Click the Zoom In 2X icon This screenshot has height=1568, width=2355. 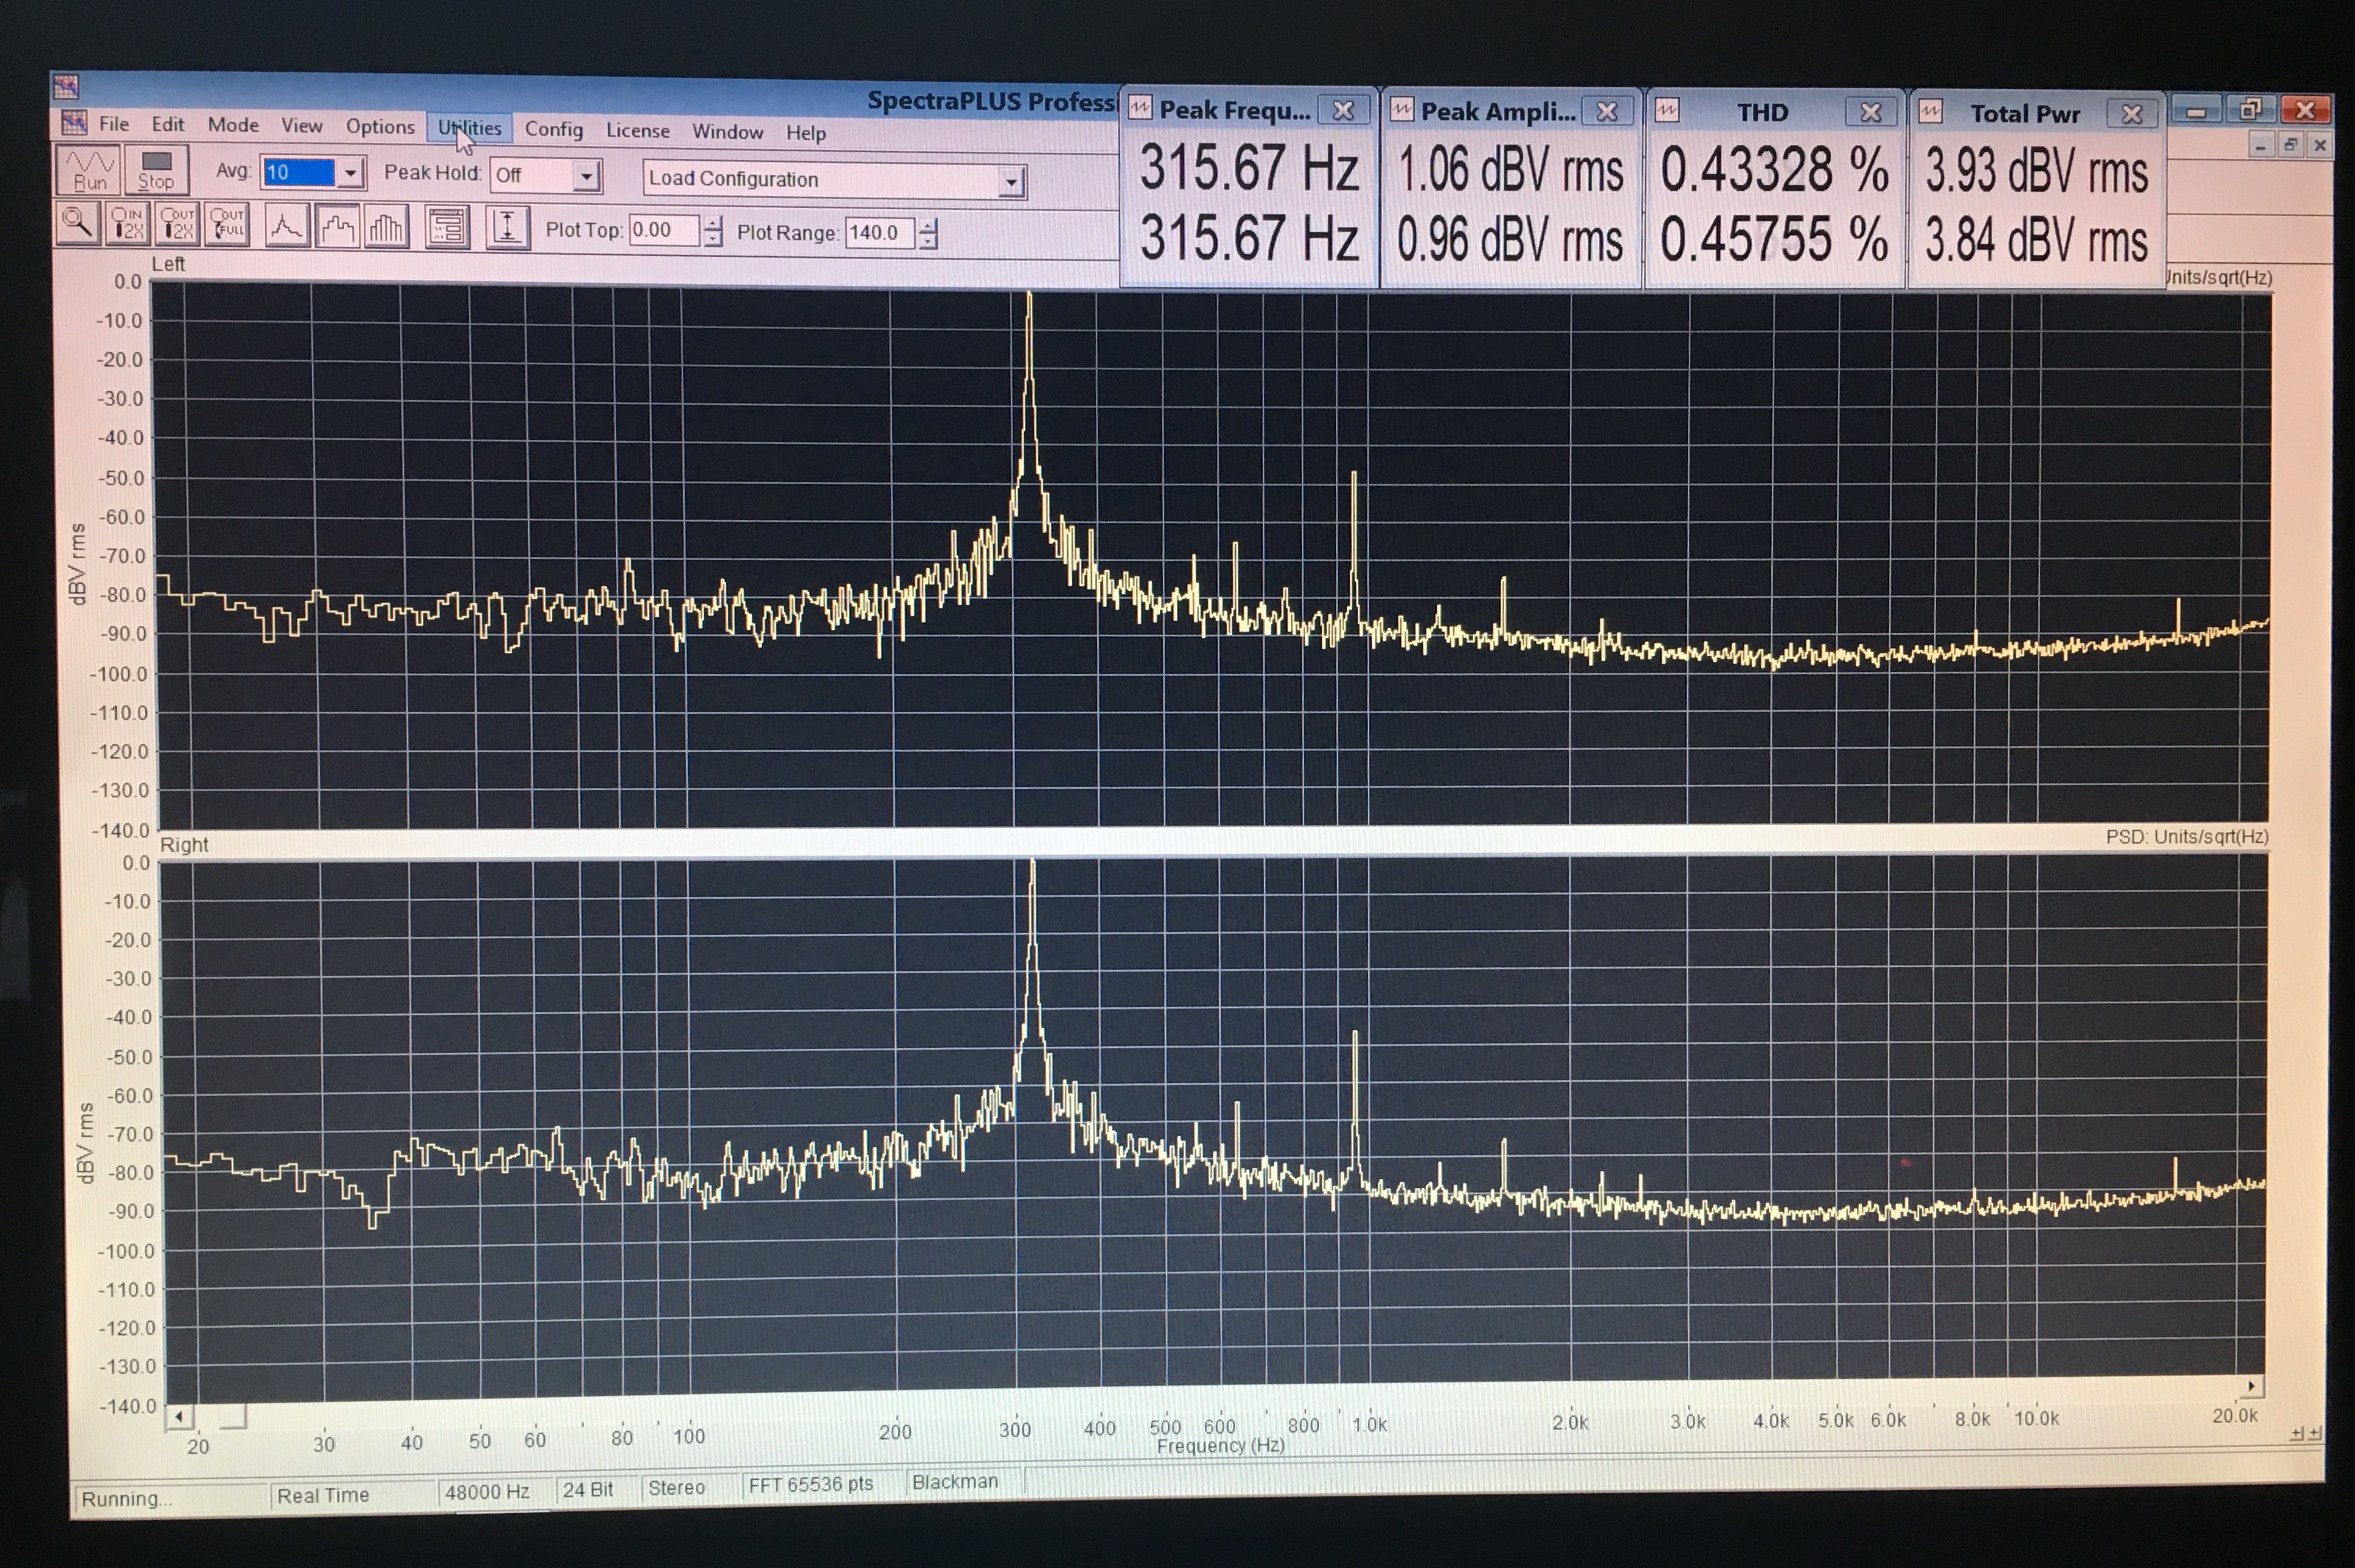127,224
